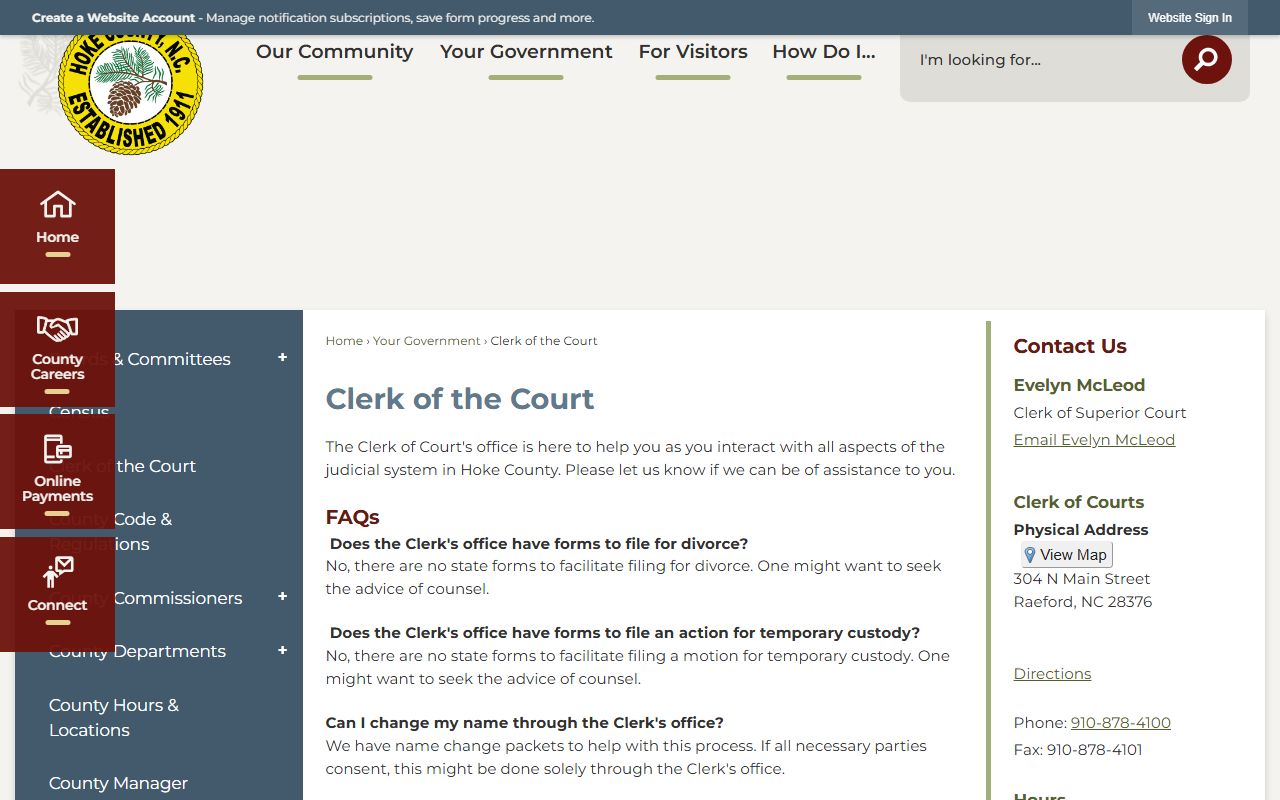
Task: Click the Physical Address label
Action: pyautogui.click(x=1081, y=530)
